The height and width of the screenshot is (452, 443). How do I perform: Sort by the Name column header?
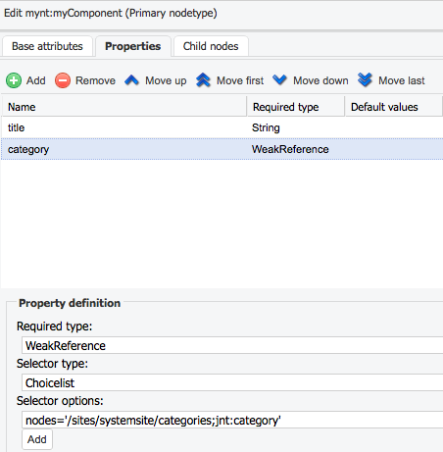[x=124, y=107]
